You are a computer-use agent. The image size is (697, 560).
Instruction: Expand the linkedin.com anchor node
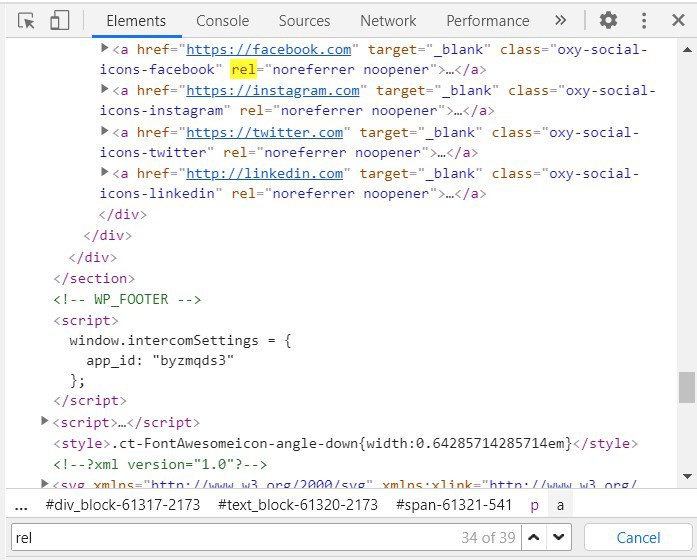click(104, 172)
